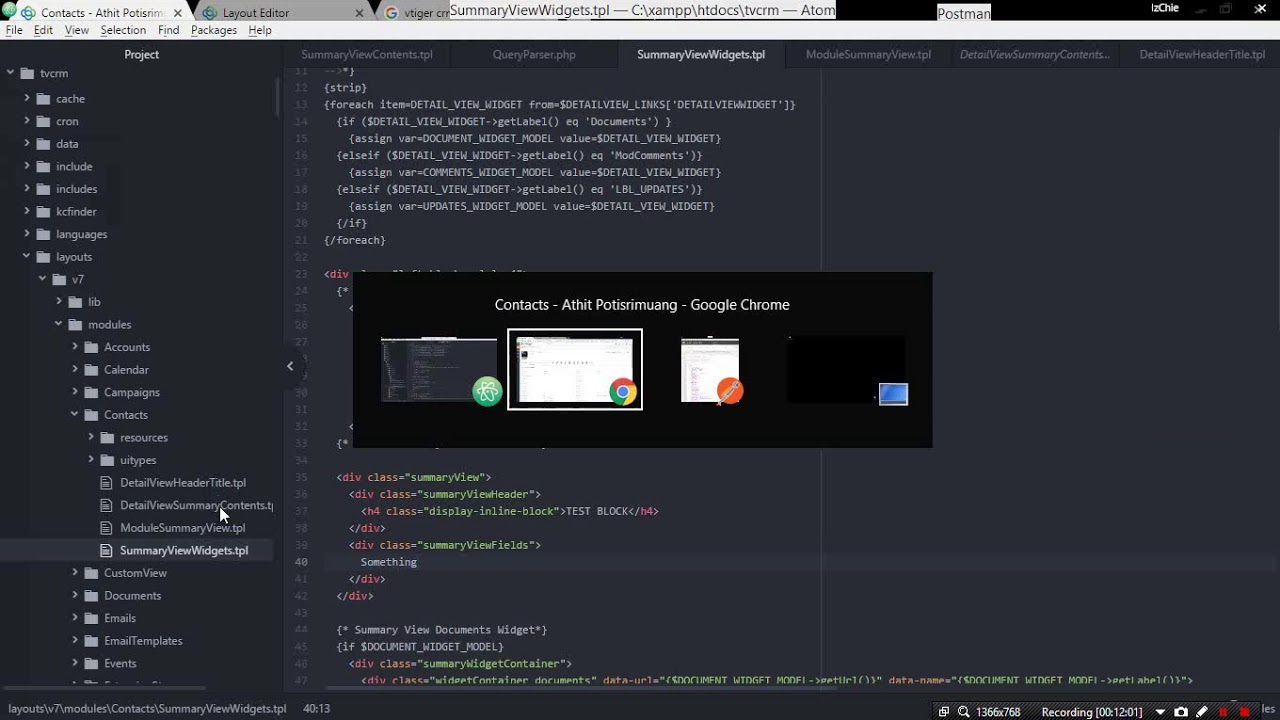Expand the Accounts folder
This screenshot has height=720, width=1280.
coord(75,347)
